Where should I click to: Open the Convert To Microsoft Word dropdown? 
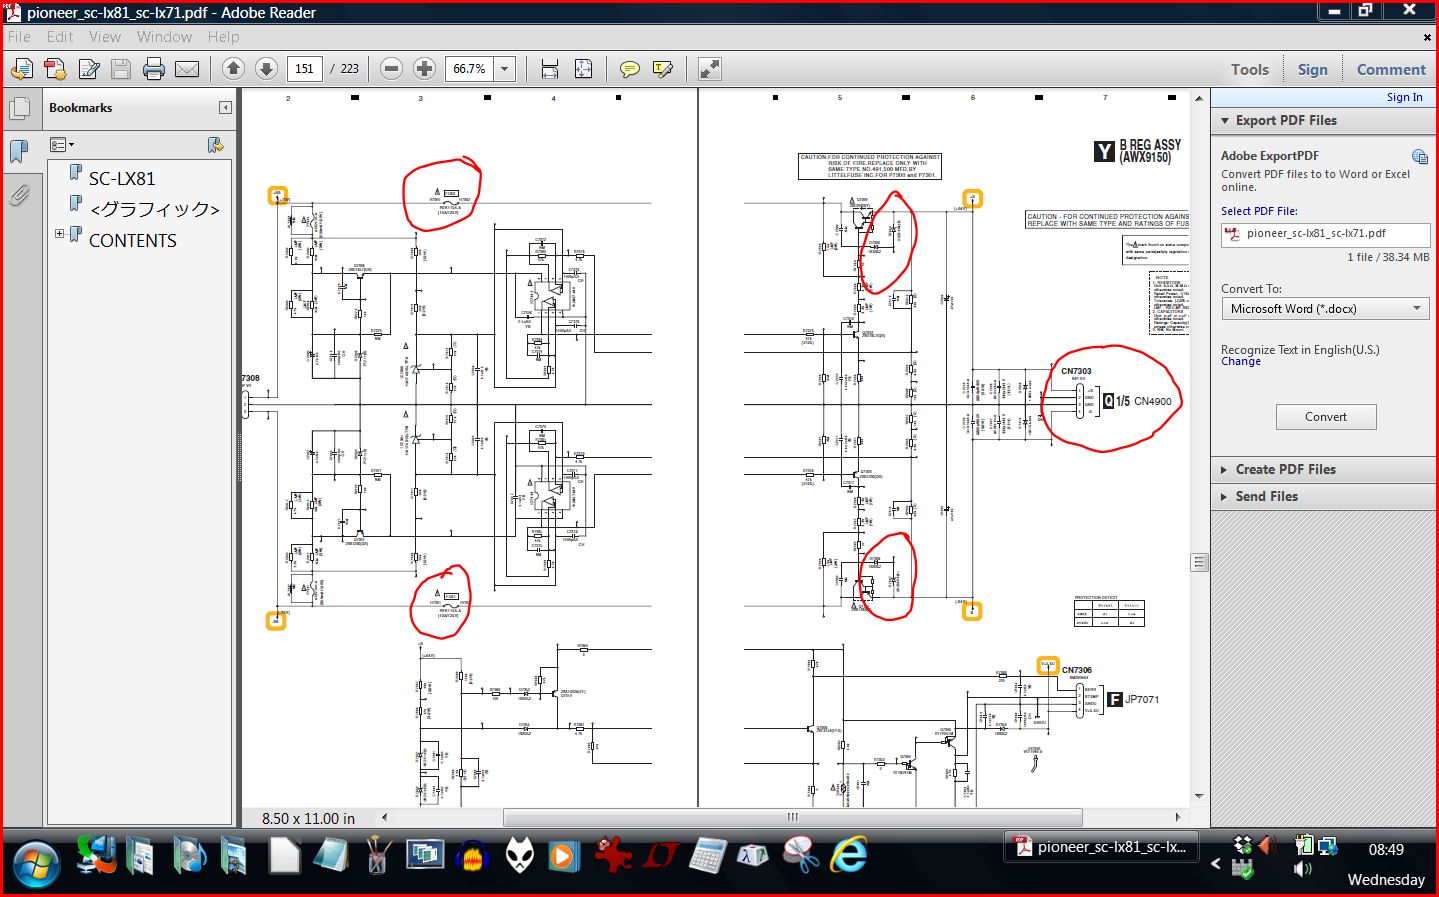pyautogui.click(x=1325, y=309)
